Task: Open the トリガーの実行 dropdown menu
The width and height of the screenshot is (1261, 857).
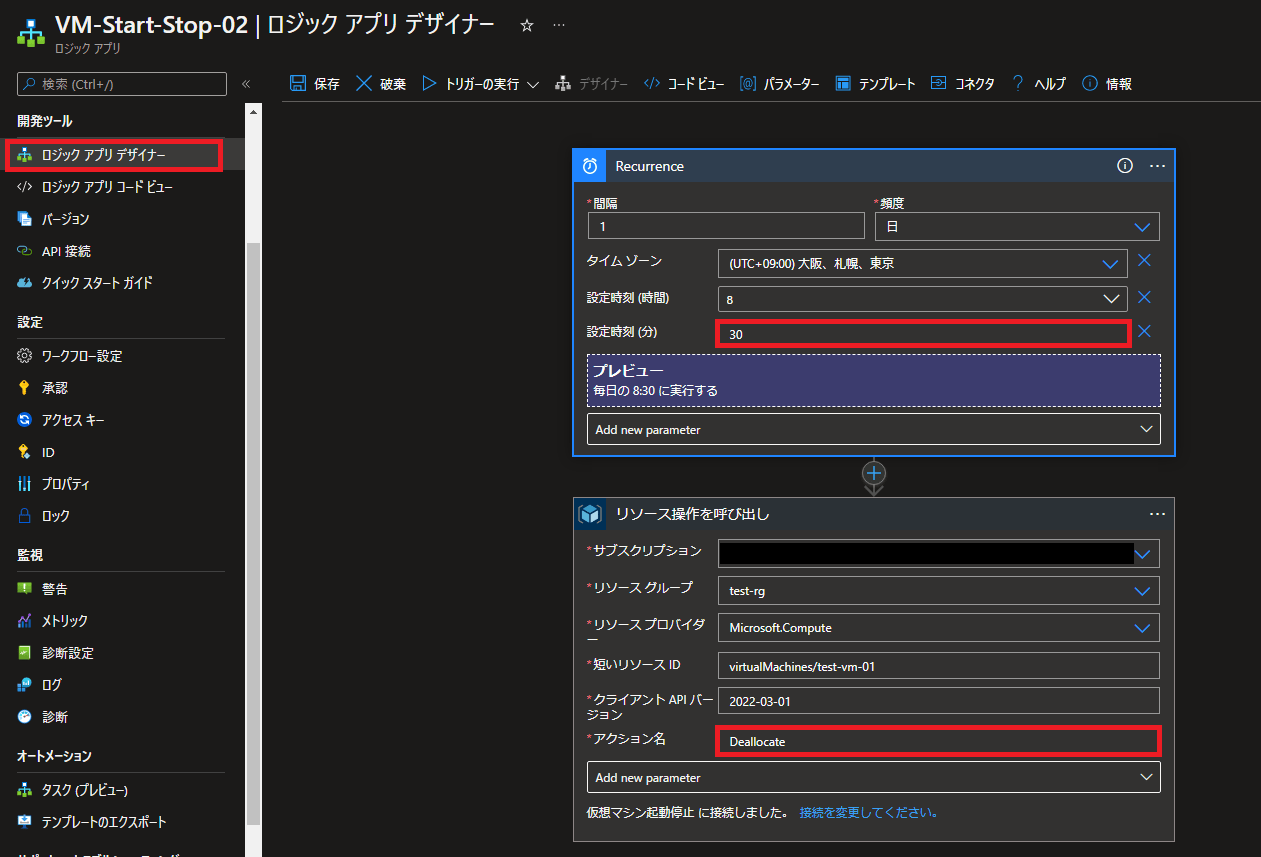Action: click(532, 84)
